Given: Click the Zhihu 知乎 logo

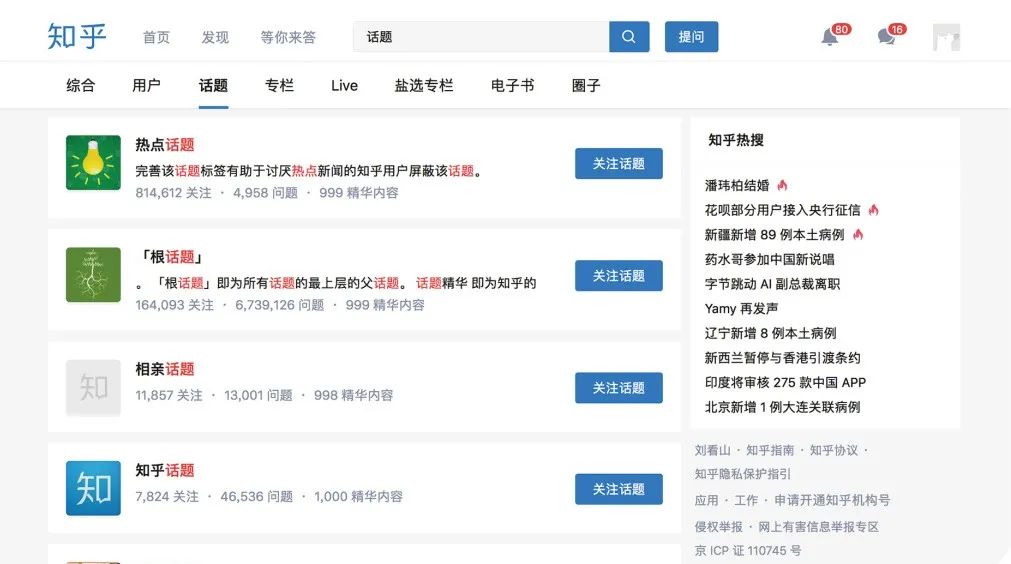Looking at the screenshot, I should [77, 36].
